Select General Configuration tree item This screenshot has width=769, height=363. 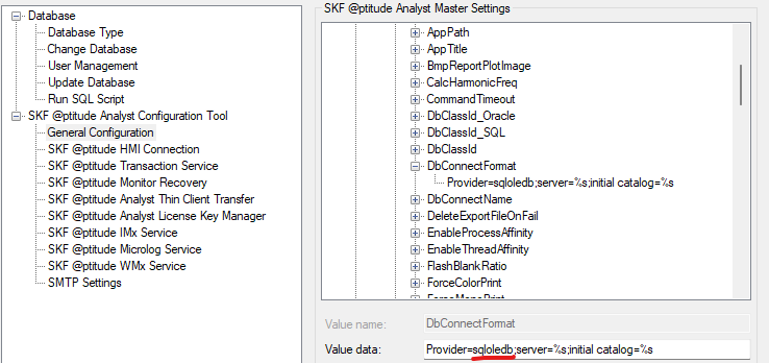(101, 132)
